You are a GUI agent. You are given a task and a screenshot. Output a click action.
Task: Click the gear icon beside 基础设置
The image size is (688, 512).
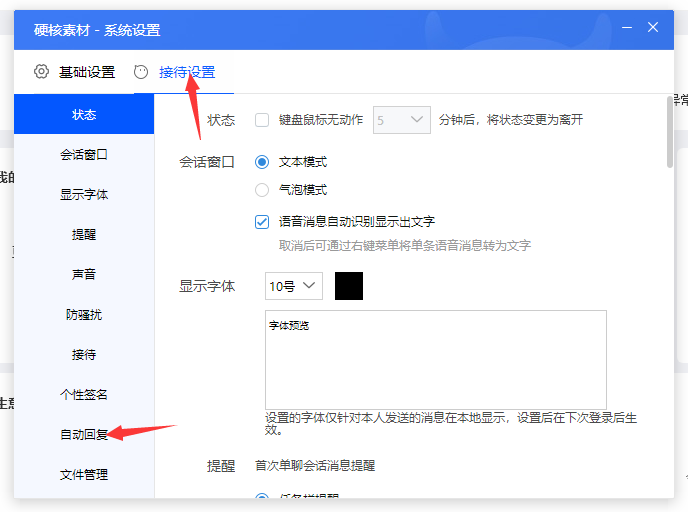click(x=41, y=72)
